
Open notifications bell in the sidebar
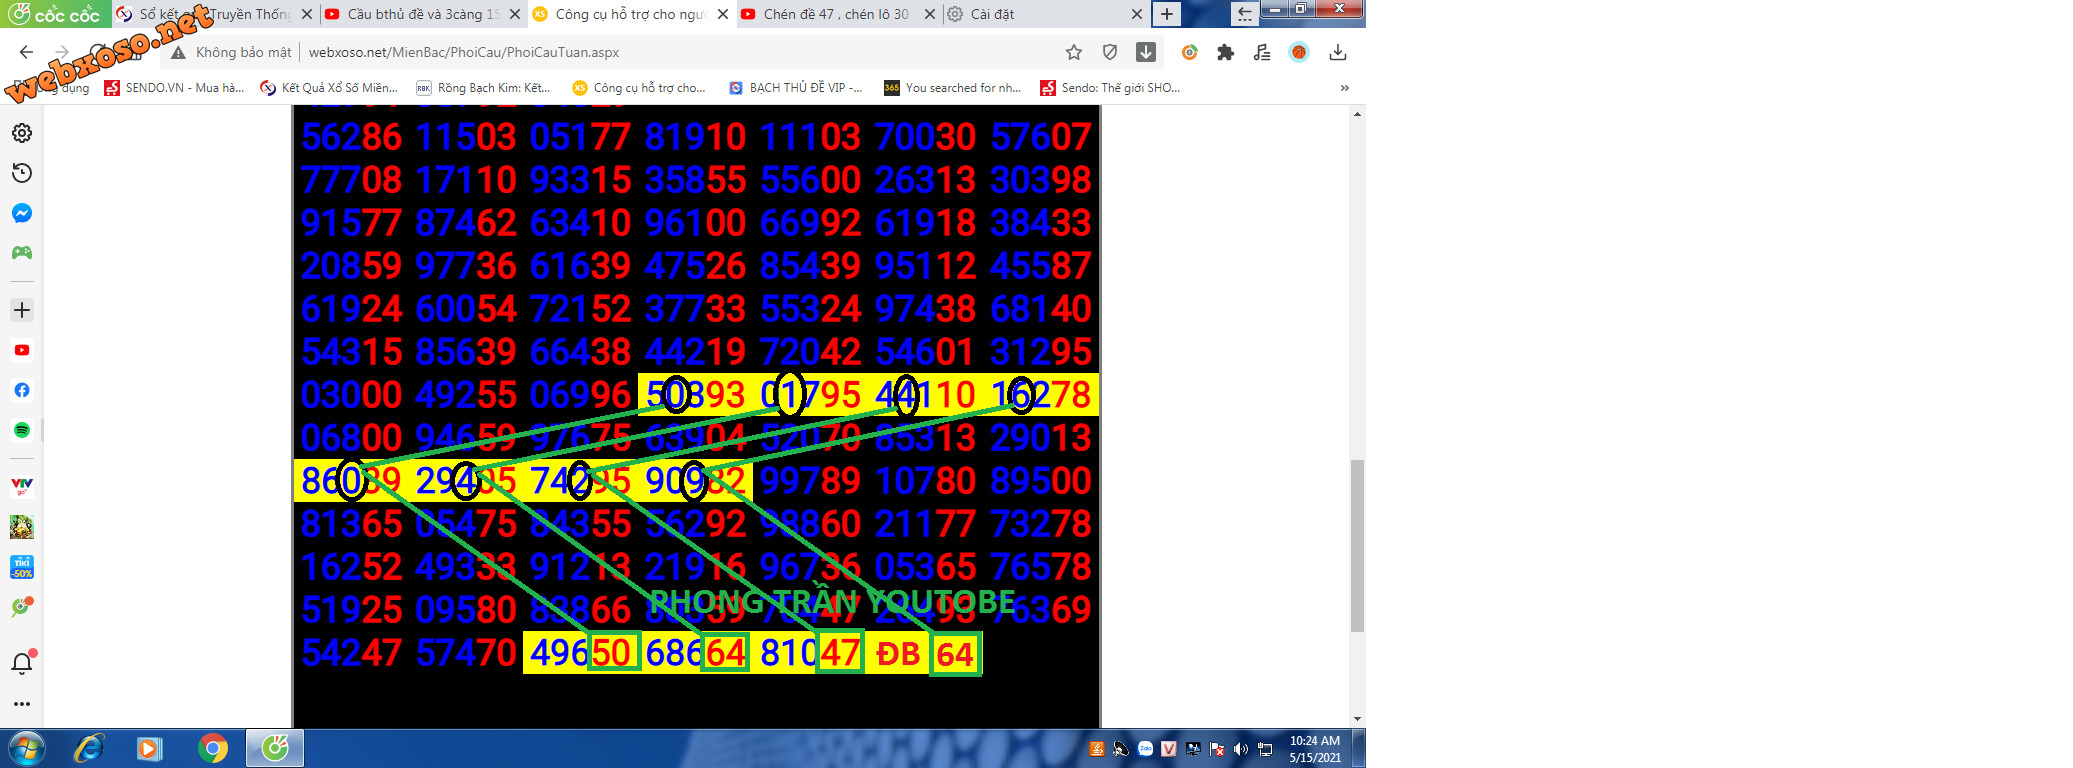(x=22, y=663)
